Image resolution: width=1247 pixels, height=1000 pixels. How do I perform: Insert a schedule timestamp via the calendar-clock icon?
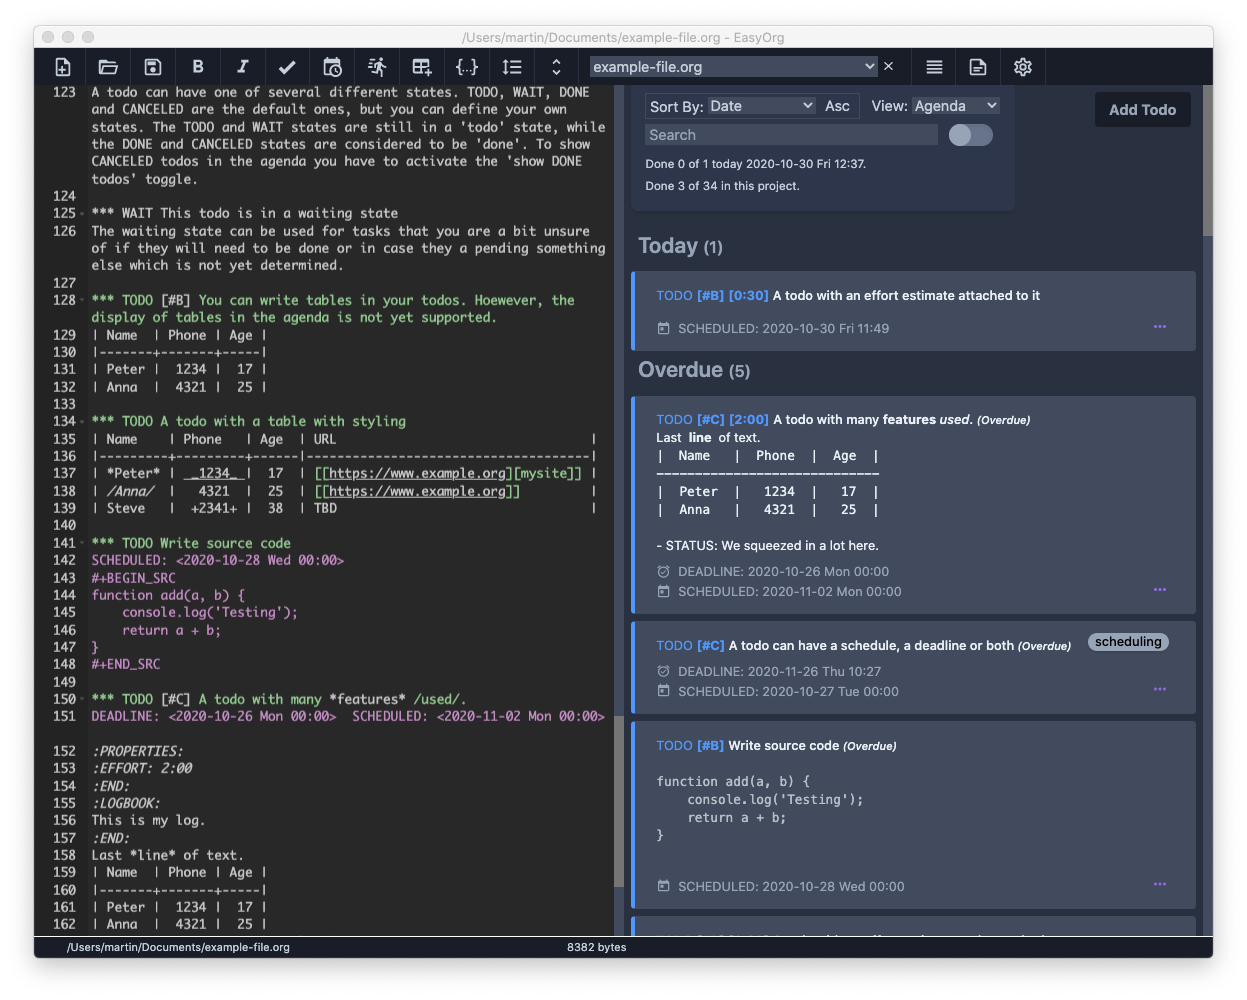[x=332, y=66]
